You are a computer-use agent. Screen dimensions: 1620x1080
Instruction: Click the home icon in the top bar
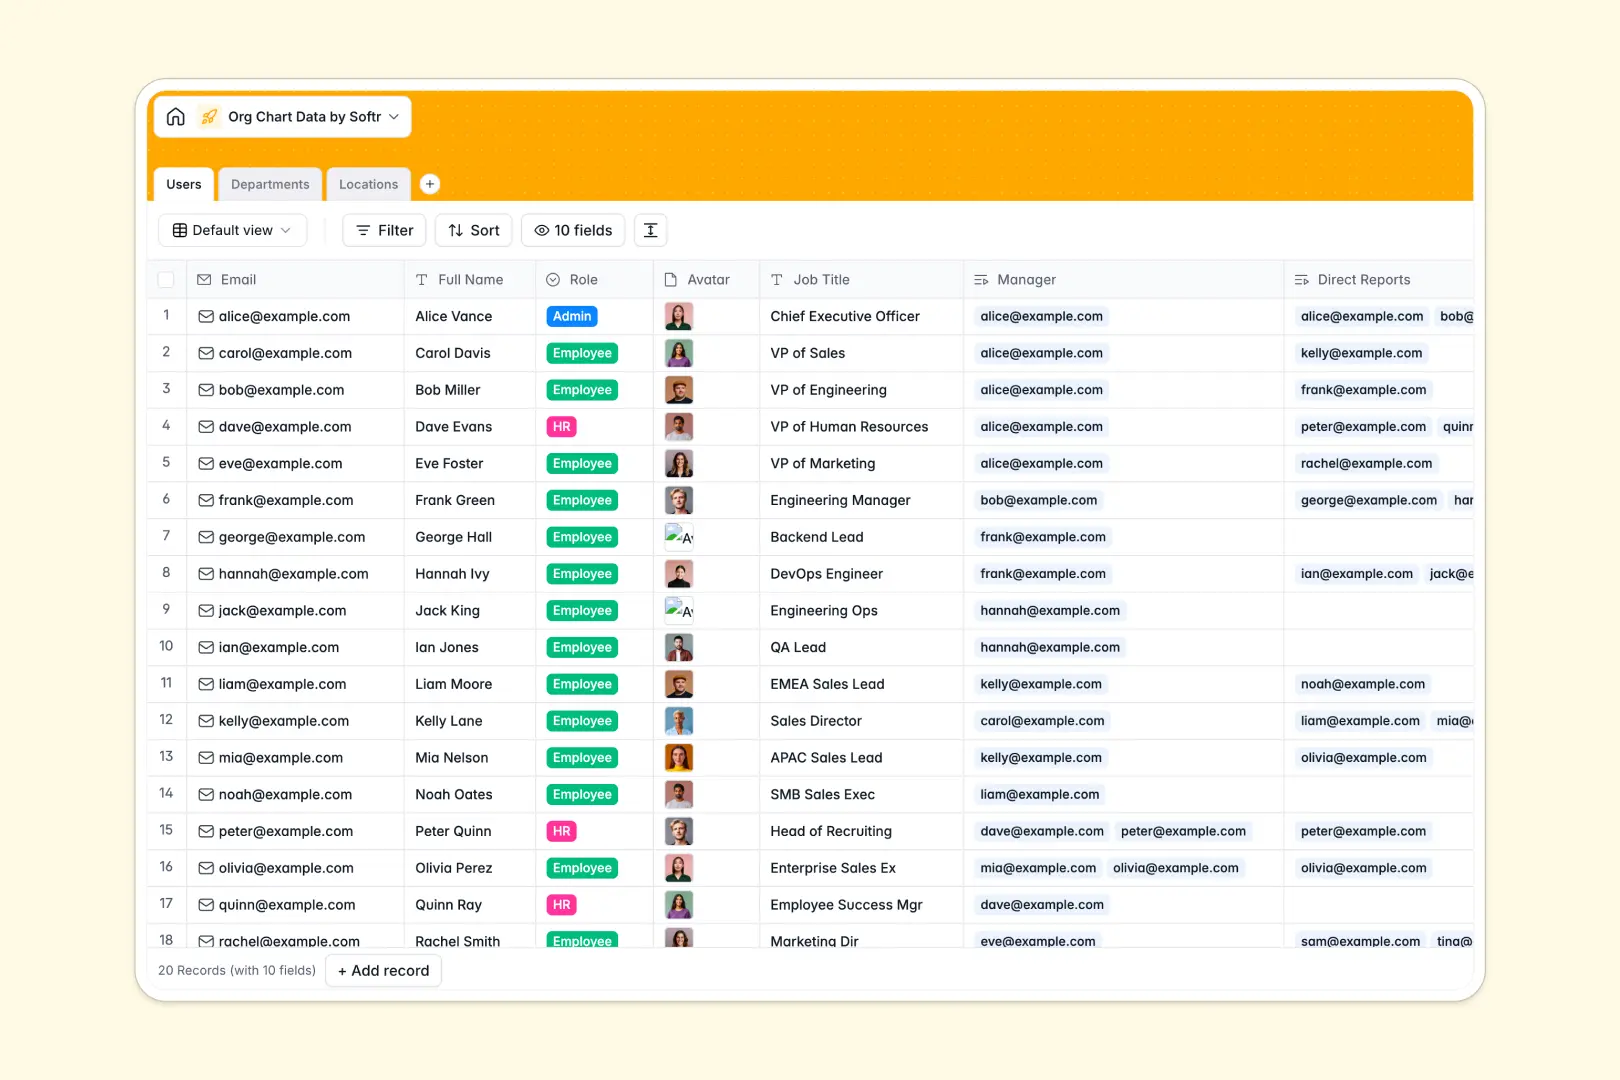tap(175, 116)
